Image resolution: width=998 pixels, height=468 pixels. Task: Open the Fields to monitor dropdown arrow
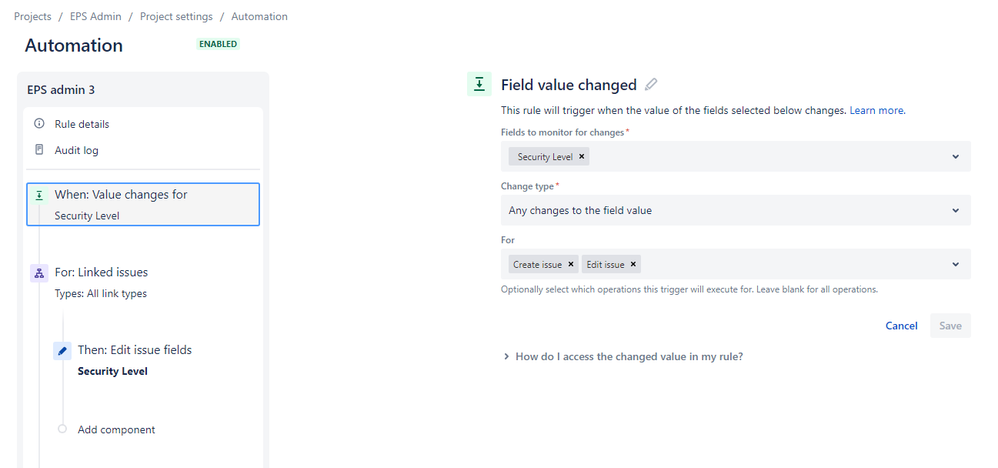click(955, 157)
